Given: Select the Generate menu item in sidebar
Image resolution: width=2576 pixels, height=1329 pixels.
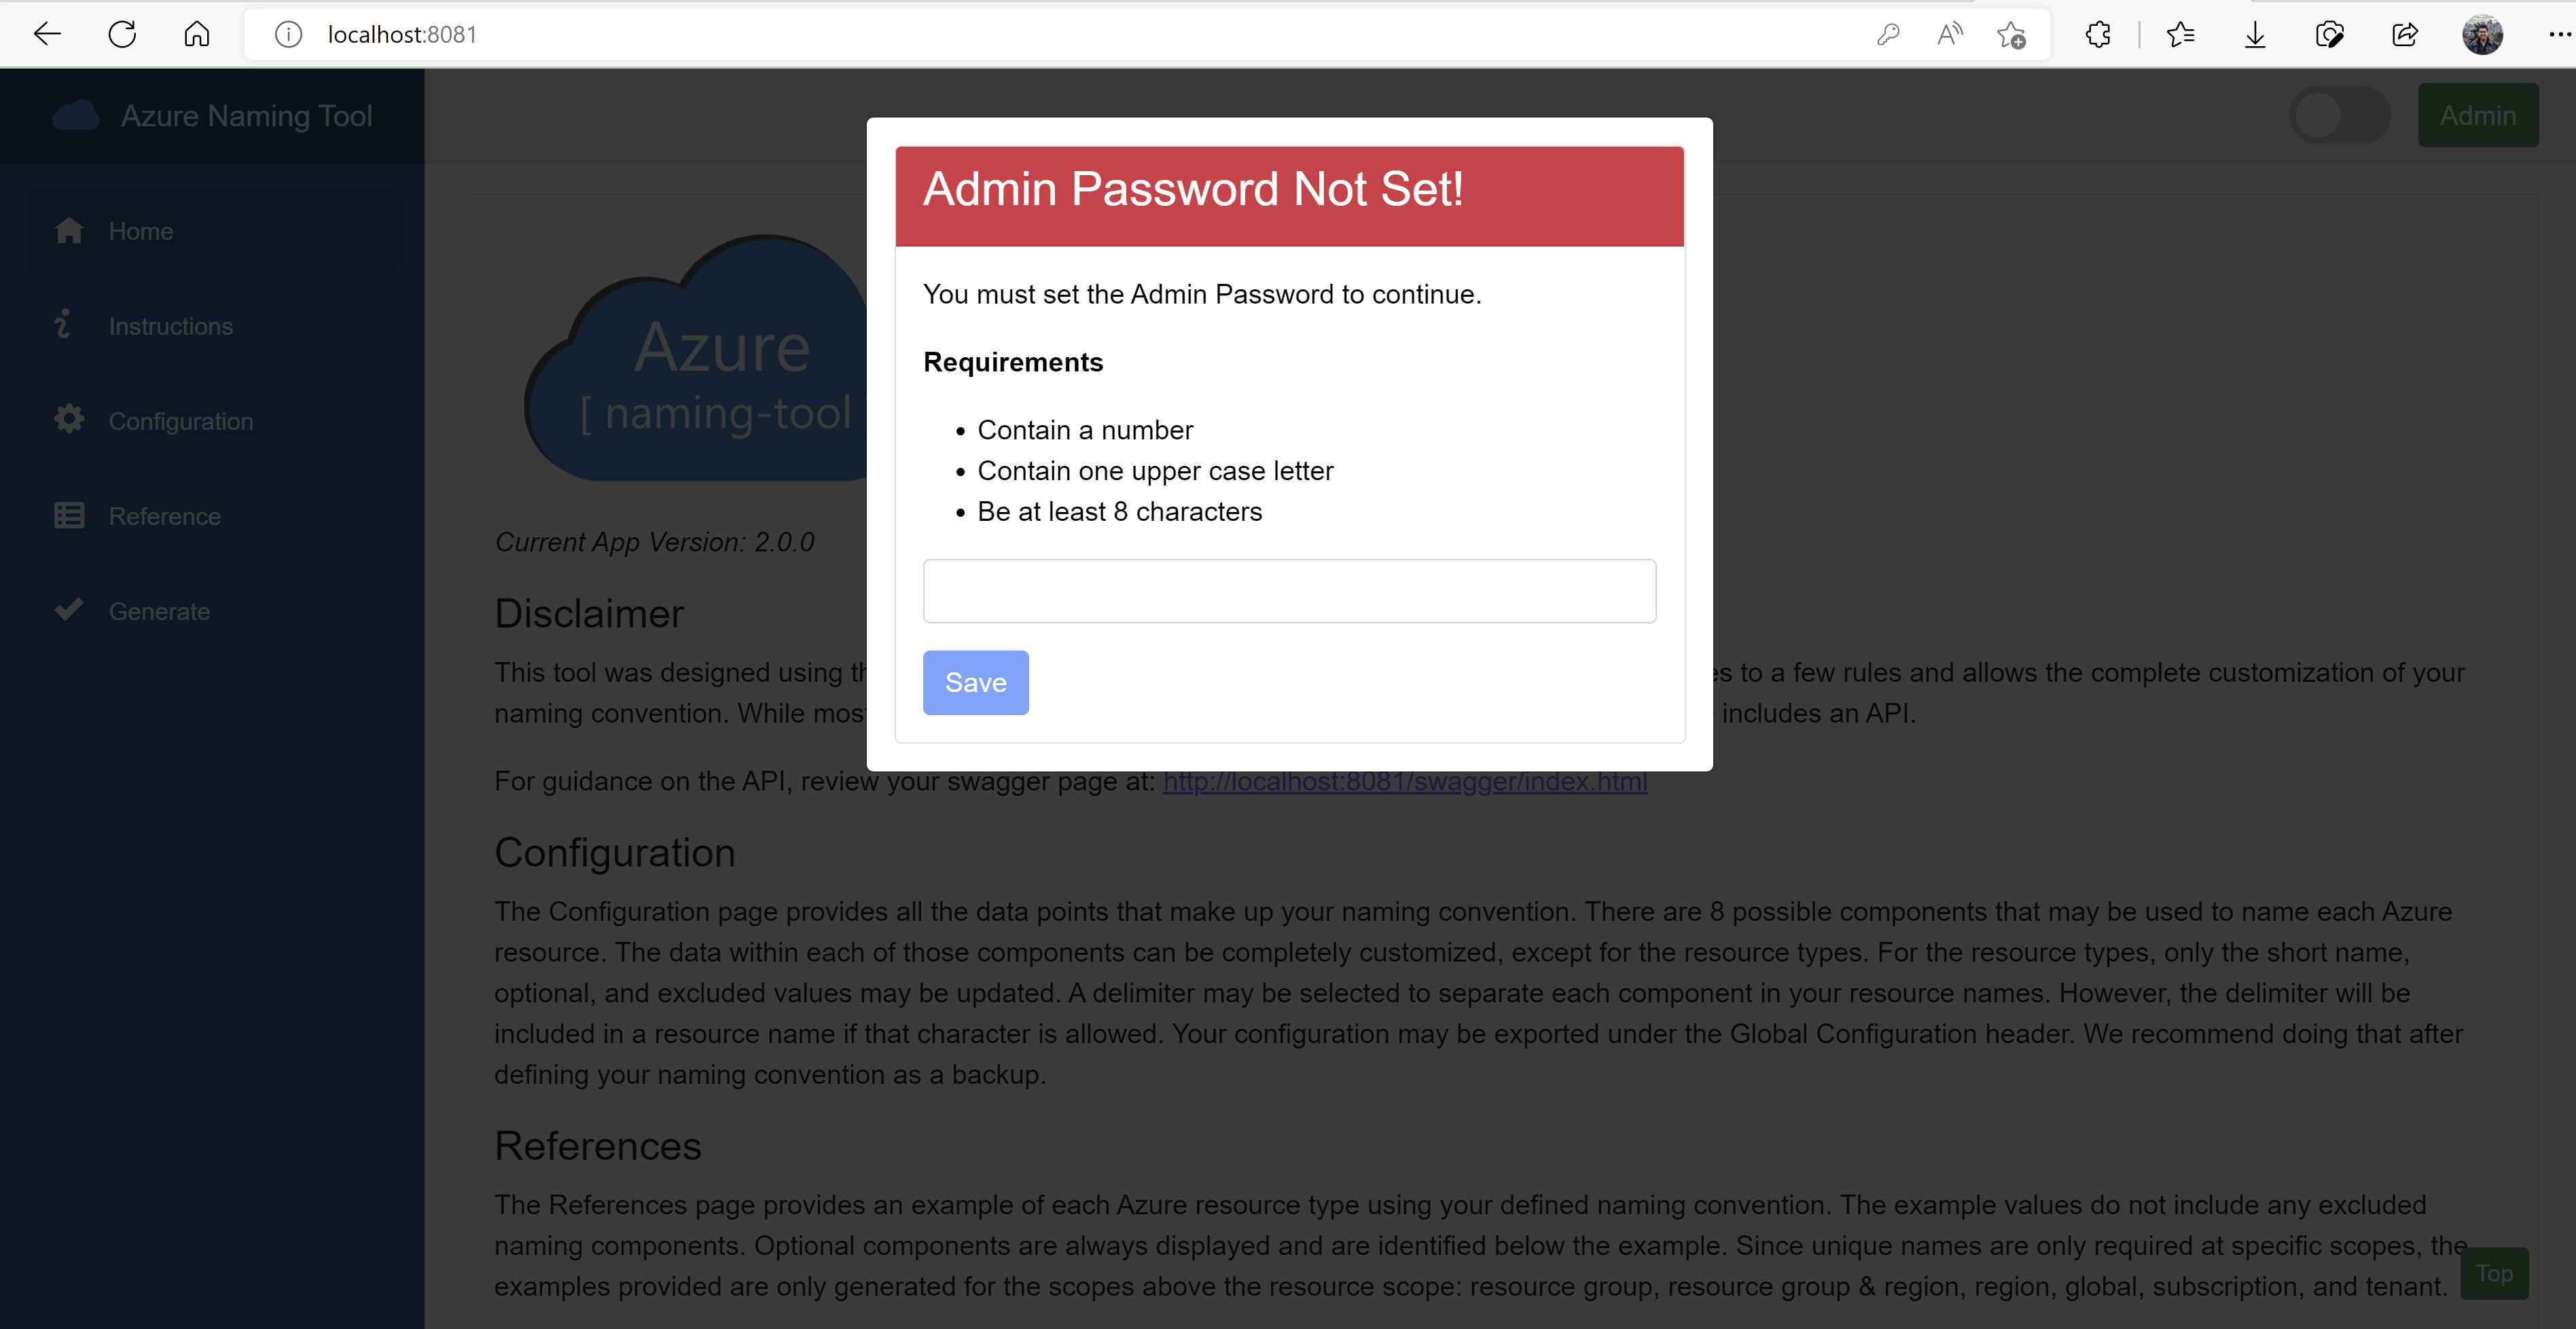Looking at the screenshot, I should pyautogui.click(x=161, y=611).
